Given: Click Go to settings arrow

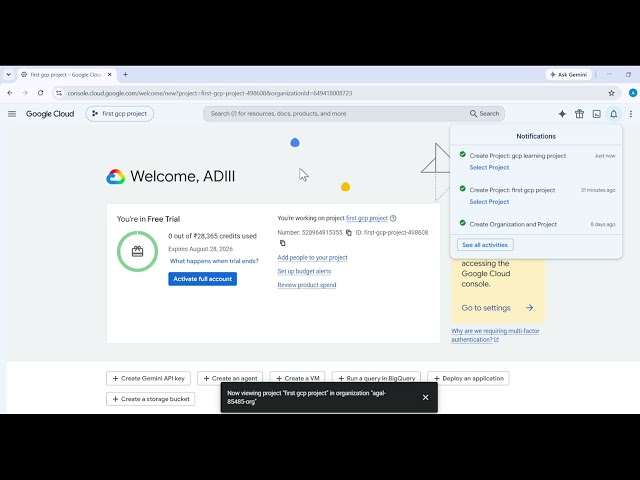Looking at the screenshot, I should click(529, 308).
